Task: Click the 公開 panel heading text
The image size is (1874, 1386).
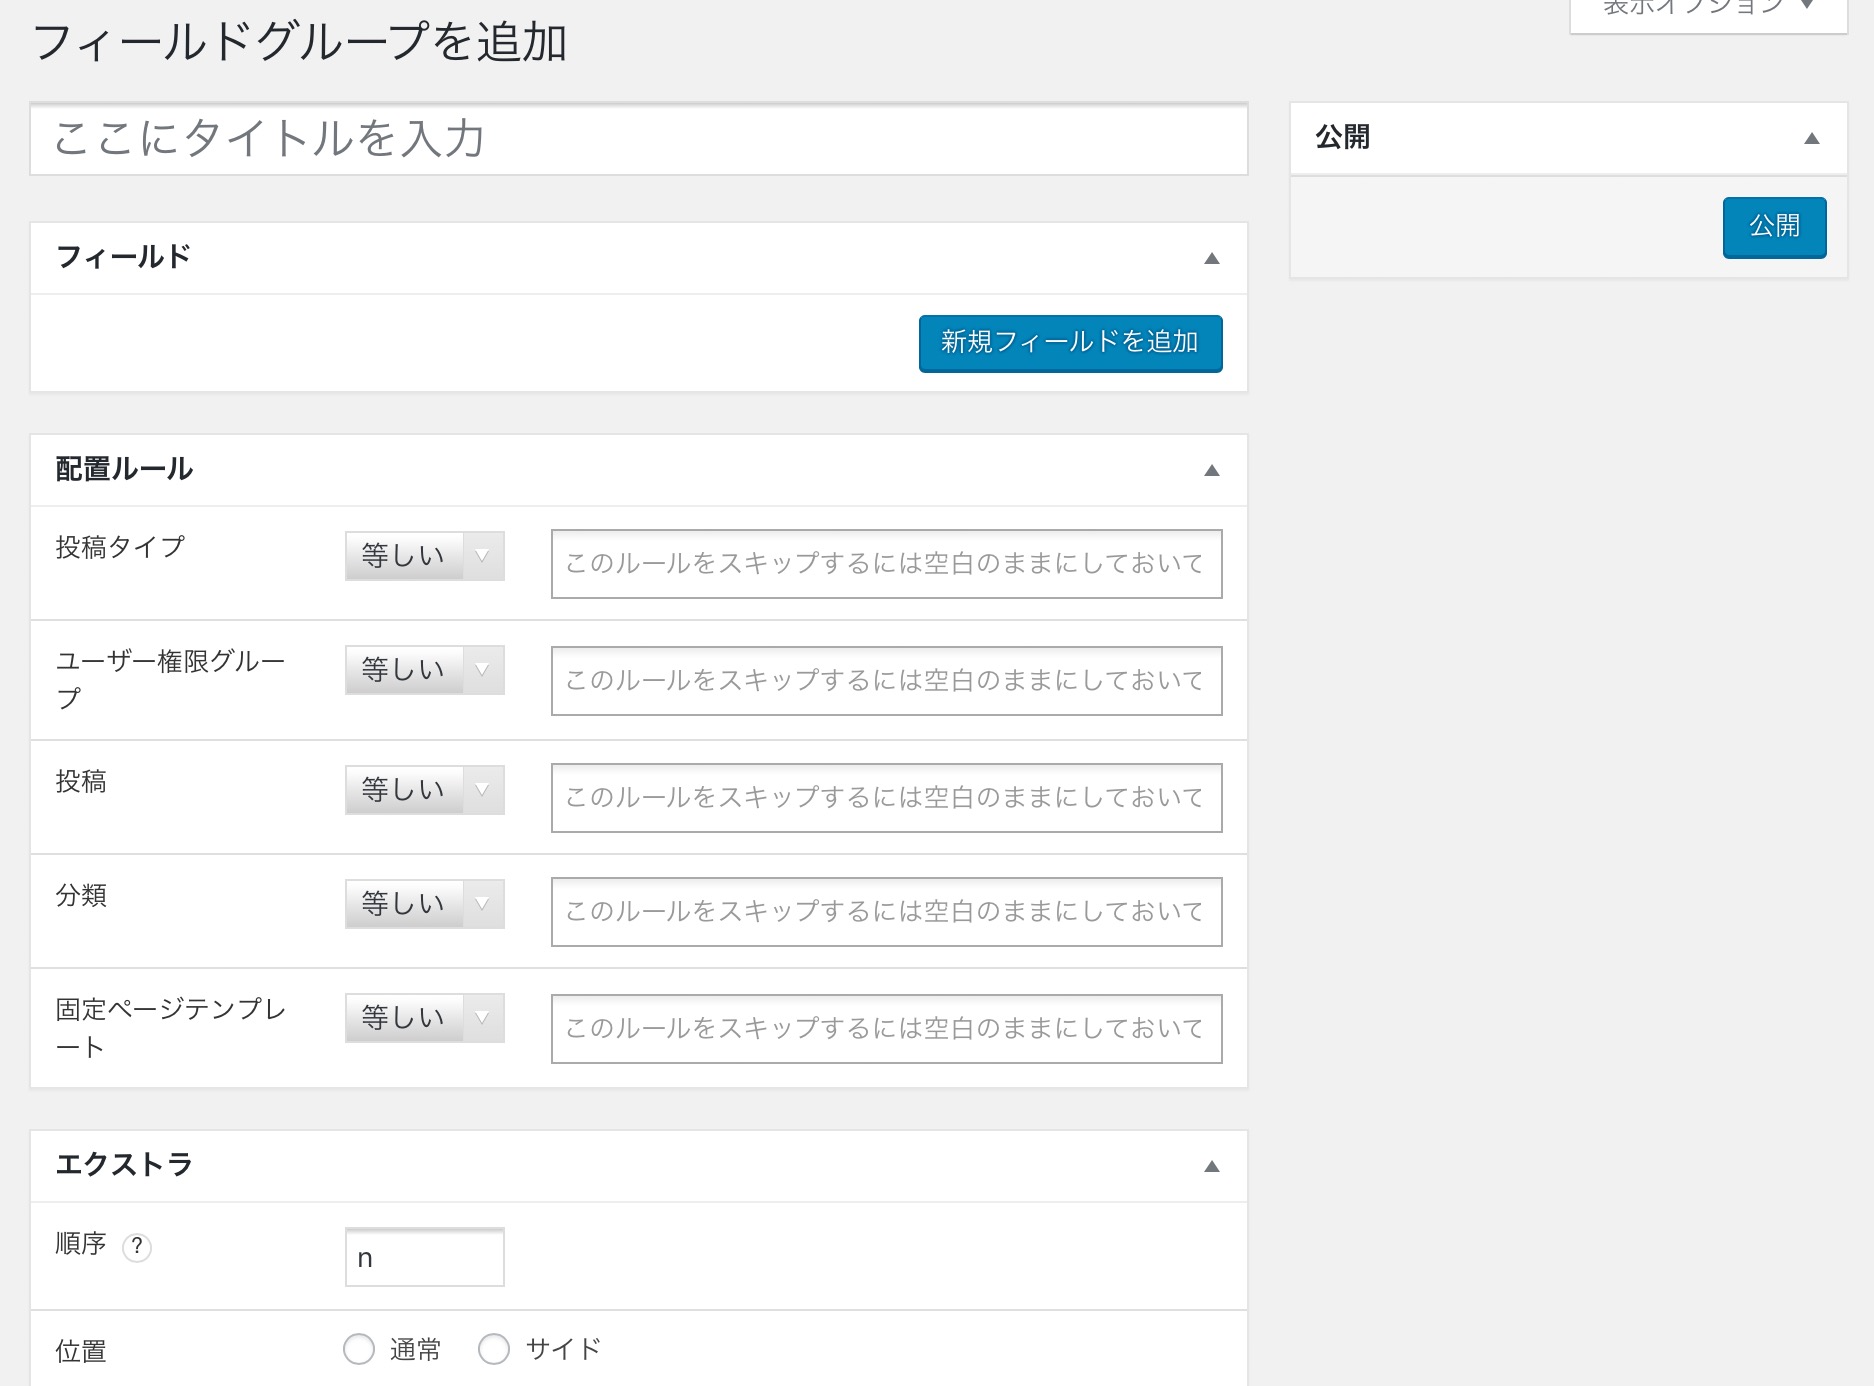Action: [x=1343, y=137]
